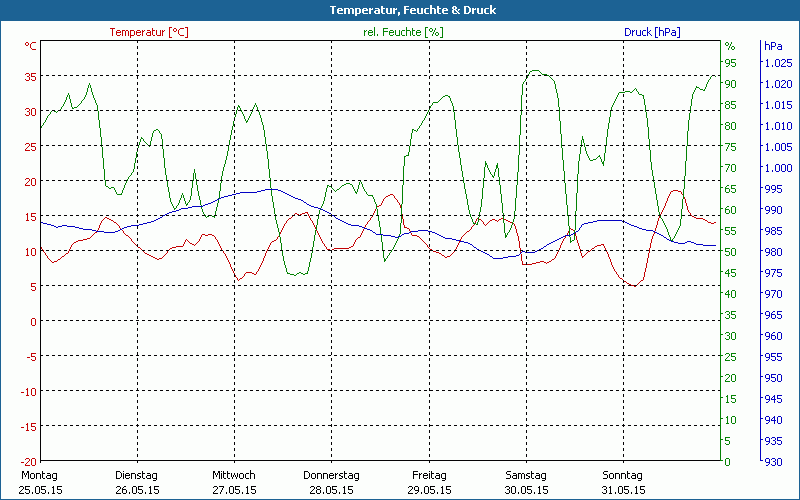800x500 pixels.
Task: Click the 'Dienstag' day label
Action: click(x=136, y=475)
